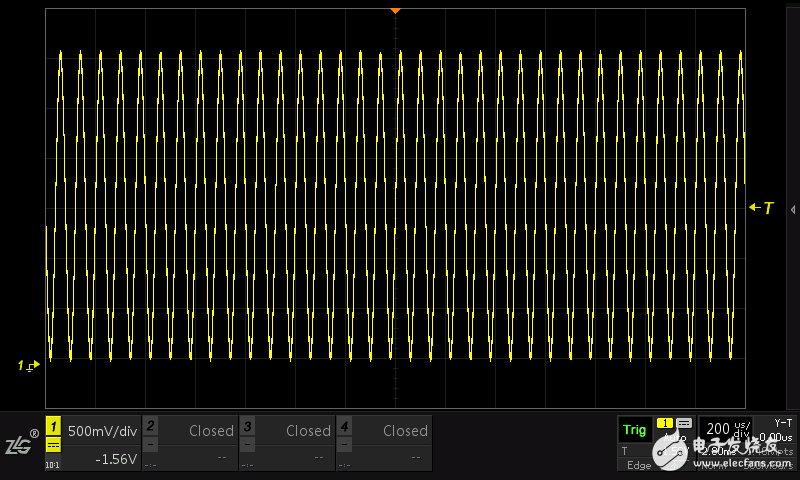Click channel 1 ground level marker
Image resolution: width=800 pixels, height=480 pixels.
[x=29, y=365]
